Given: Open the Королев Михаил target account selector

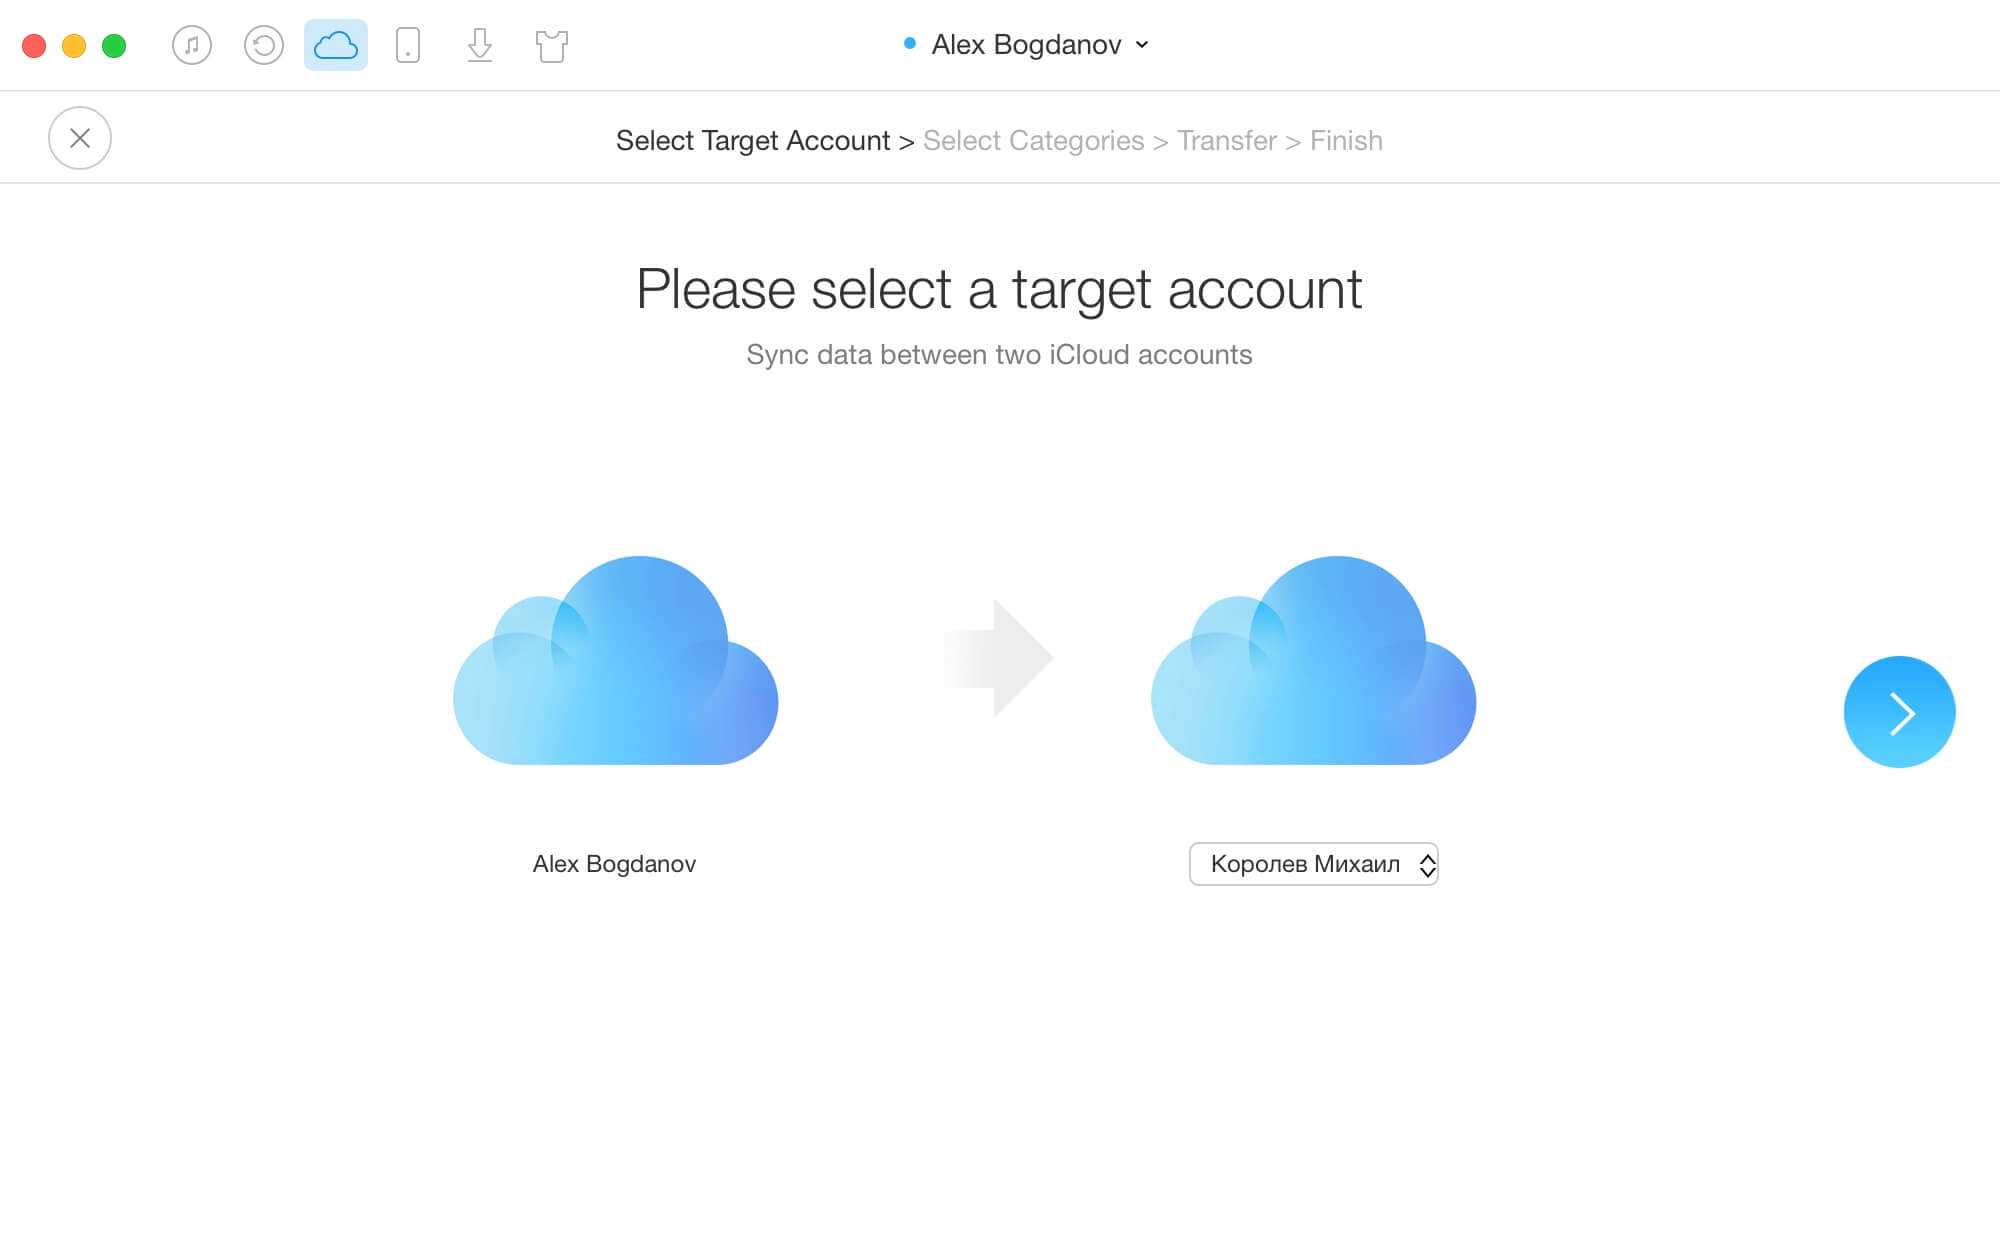Looking at the screenshot, I should click(1304, 864).
